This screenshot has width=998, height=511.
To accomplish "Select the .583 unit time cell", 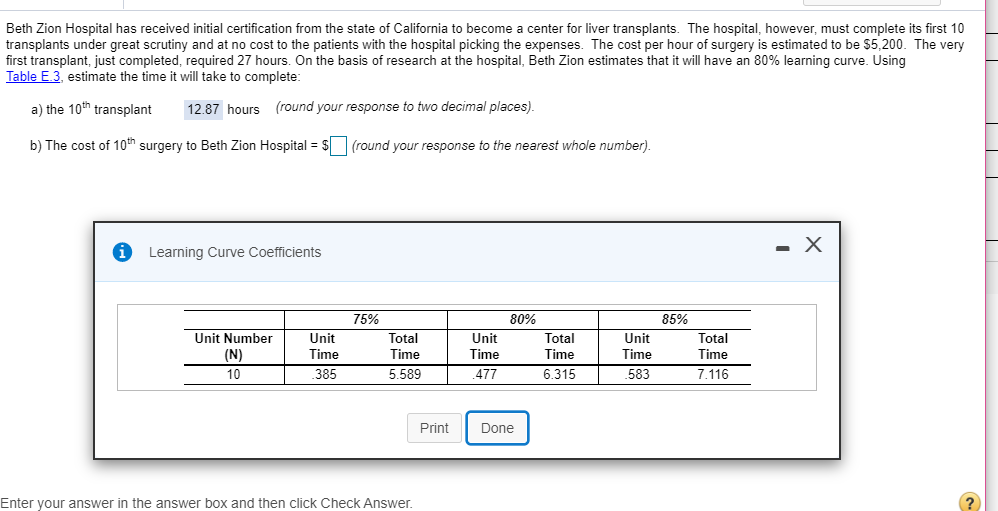I will 637,375.
